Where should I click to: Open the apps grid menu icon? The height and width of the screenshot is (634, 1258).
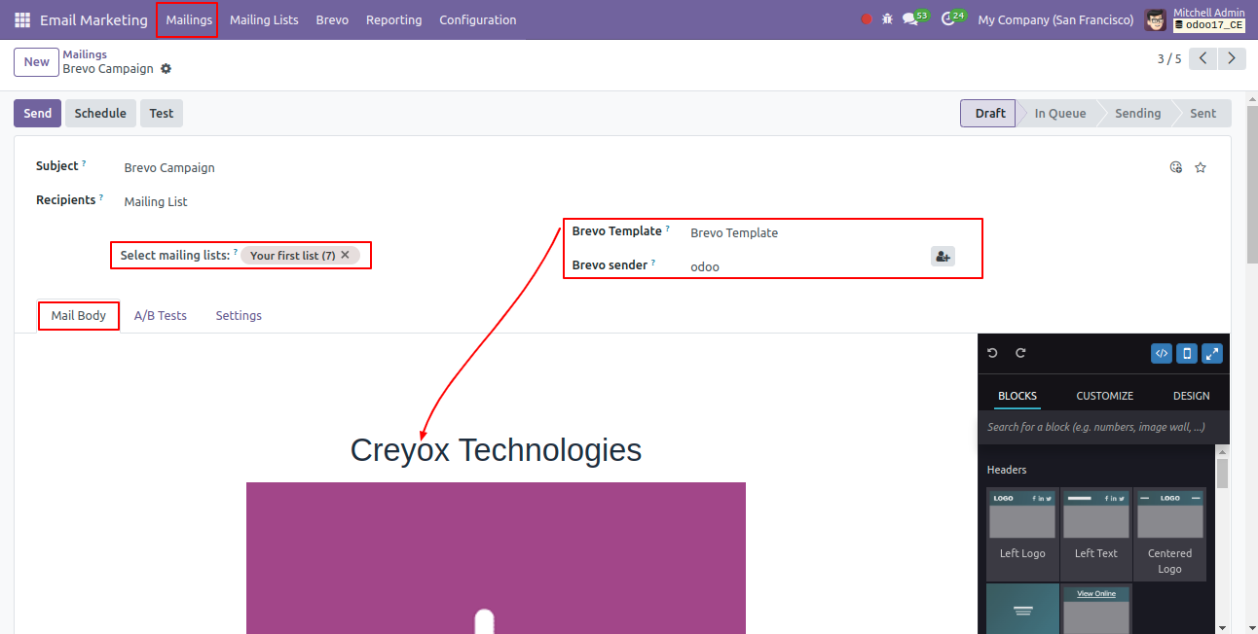pyautogui.click(x=22, y=20)
